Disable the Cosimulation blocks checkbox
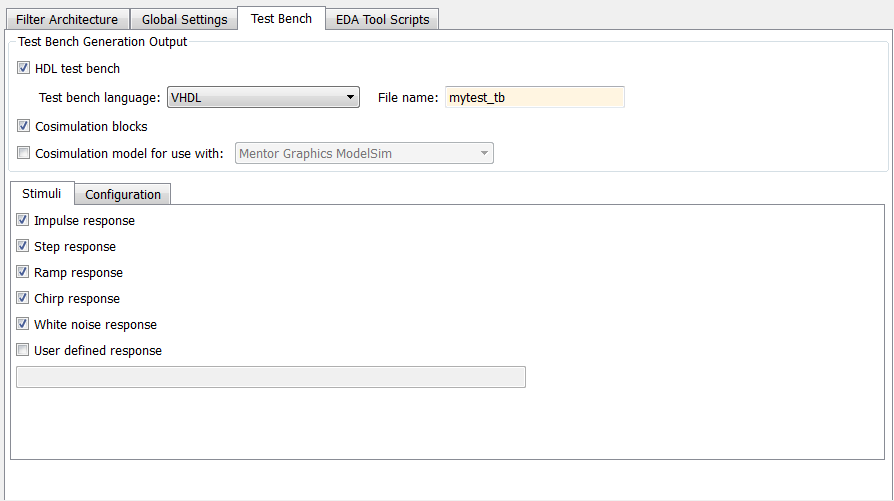Image resolution: width=894 pixels, height=501 pixels. pyautogui.click(x=24, y=127)
